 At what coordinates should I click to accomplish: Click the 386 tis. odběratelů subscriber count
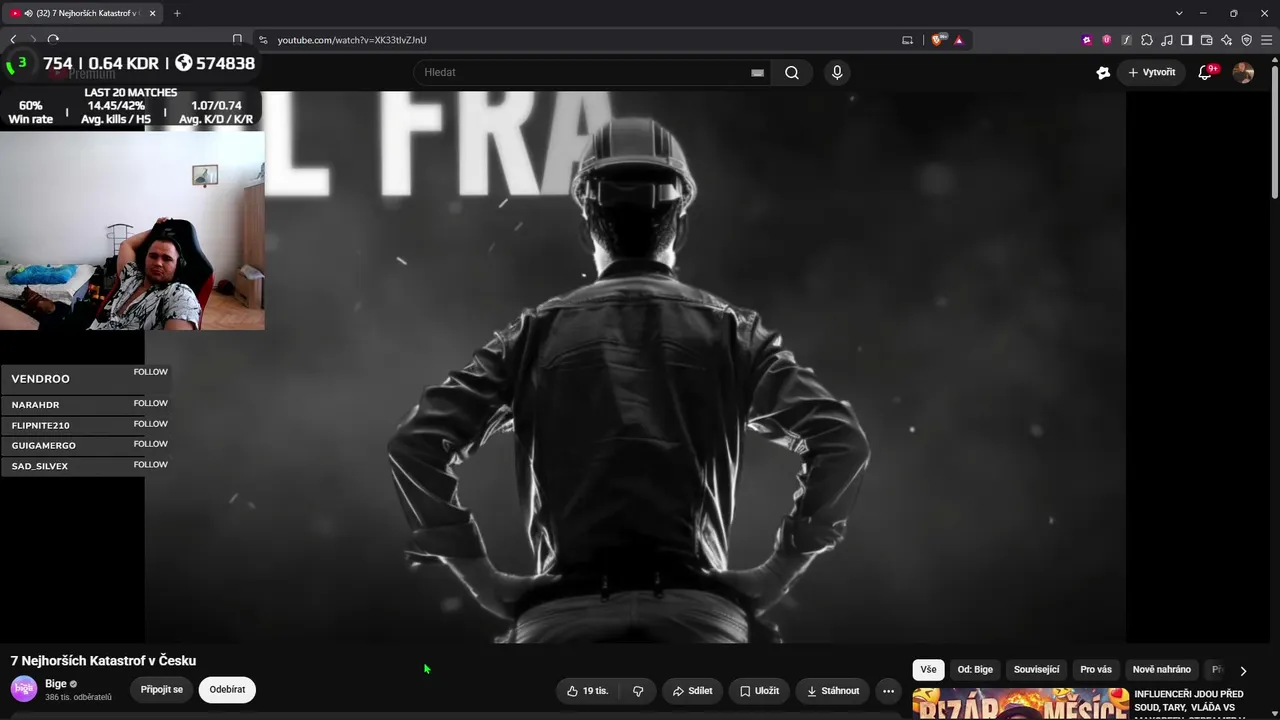click(78, 697)
